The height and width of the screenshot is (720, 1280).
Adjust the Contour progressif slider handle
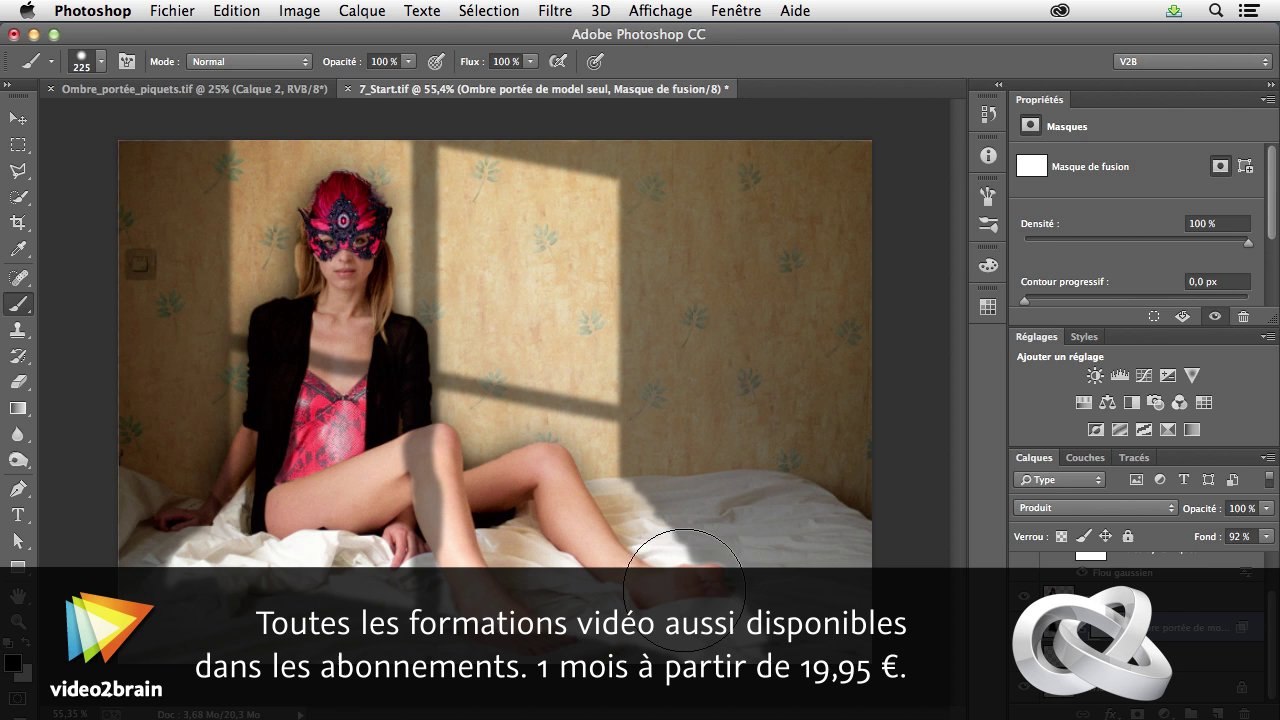point(1024,300)
